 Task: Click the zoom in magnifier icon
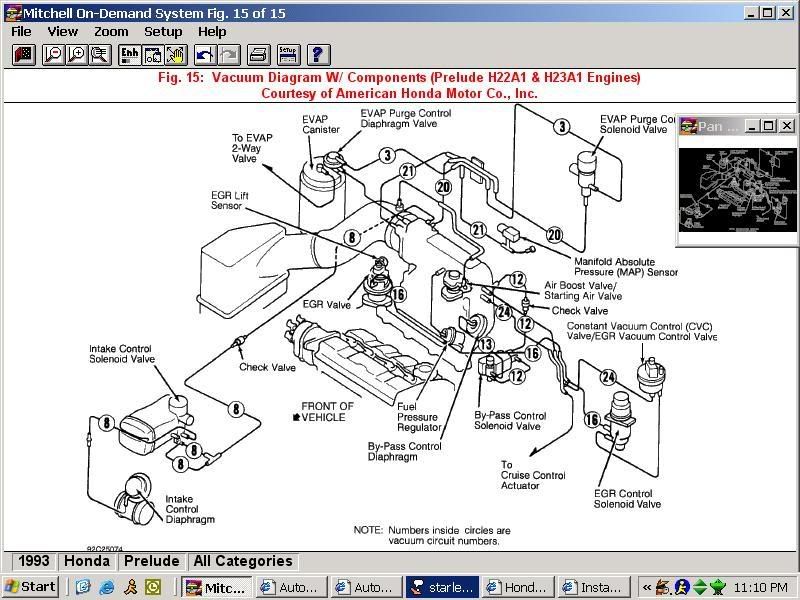click(x=77, y=55)
